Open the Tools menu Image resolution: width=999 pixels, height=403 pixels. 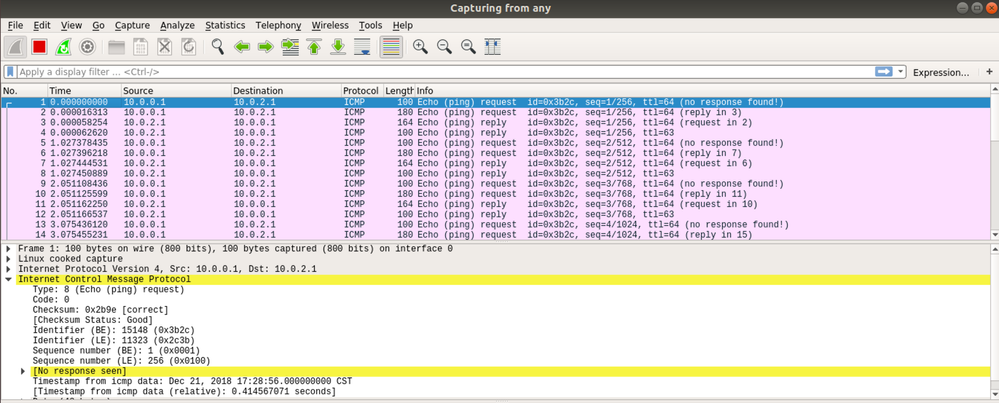point(370,25)
